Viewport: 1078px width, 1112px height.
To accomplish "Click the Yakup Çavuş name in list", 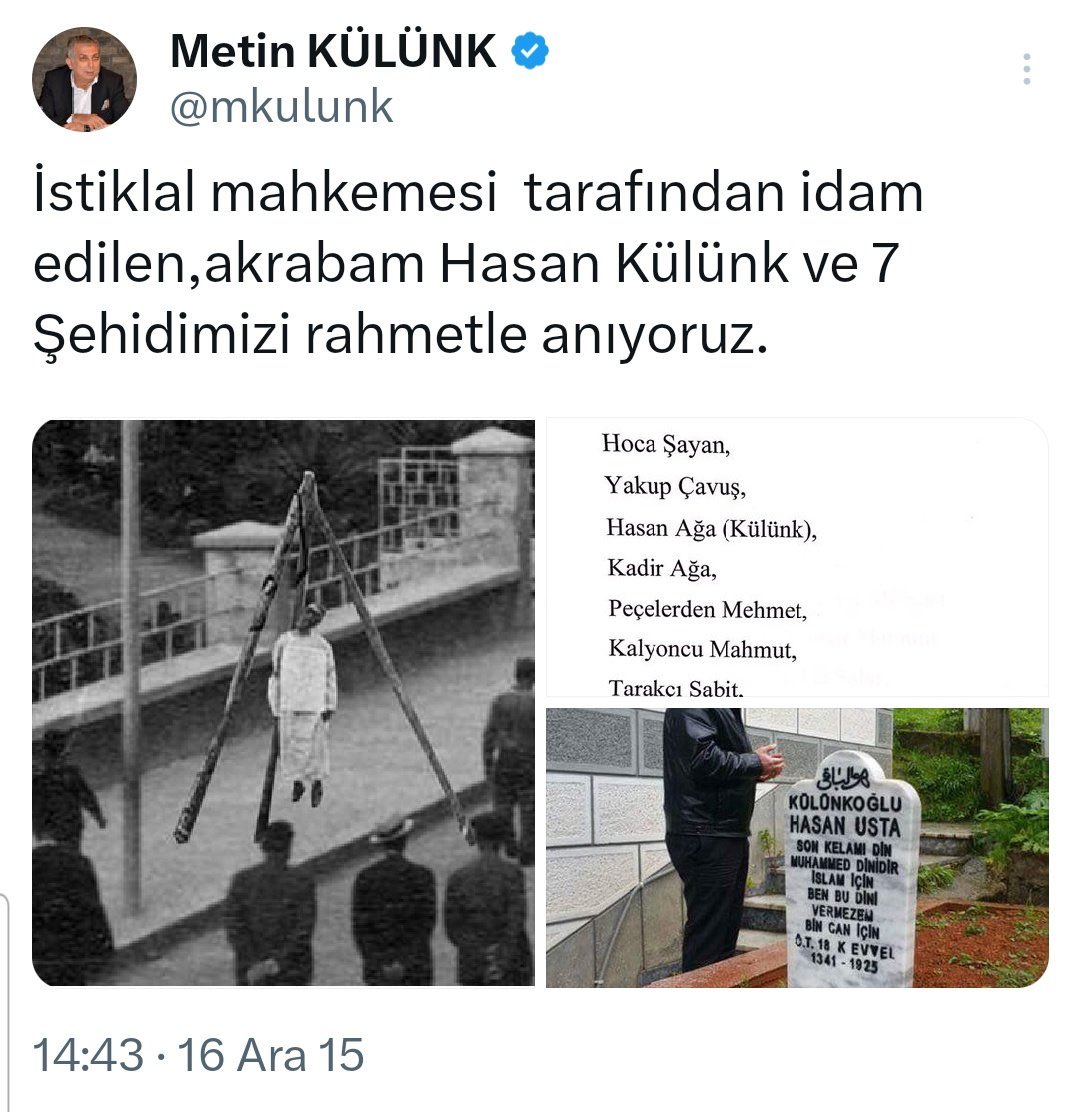I will pyautogui.click(x=674, y=486).
